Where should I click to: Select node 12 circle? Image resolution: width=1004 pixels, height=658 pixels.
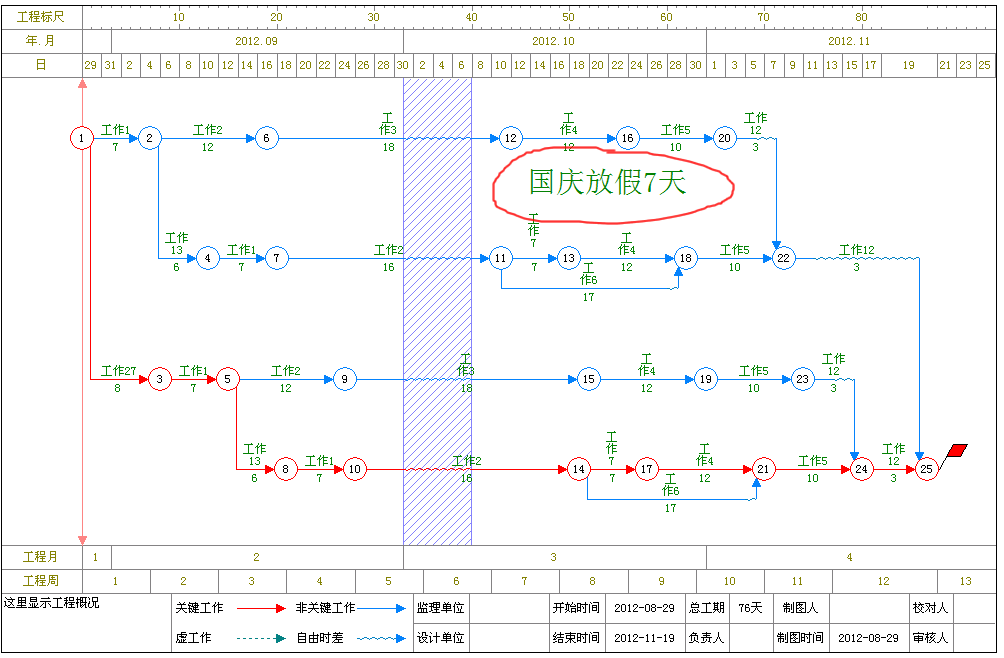click(510, 138)
